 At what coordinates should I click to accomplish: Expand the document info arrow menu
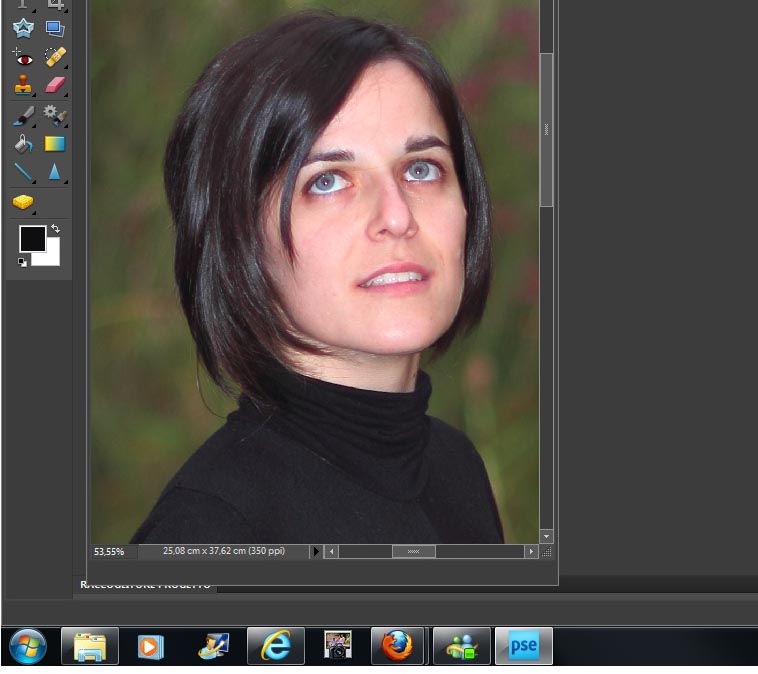pos(317,551)
